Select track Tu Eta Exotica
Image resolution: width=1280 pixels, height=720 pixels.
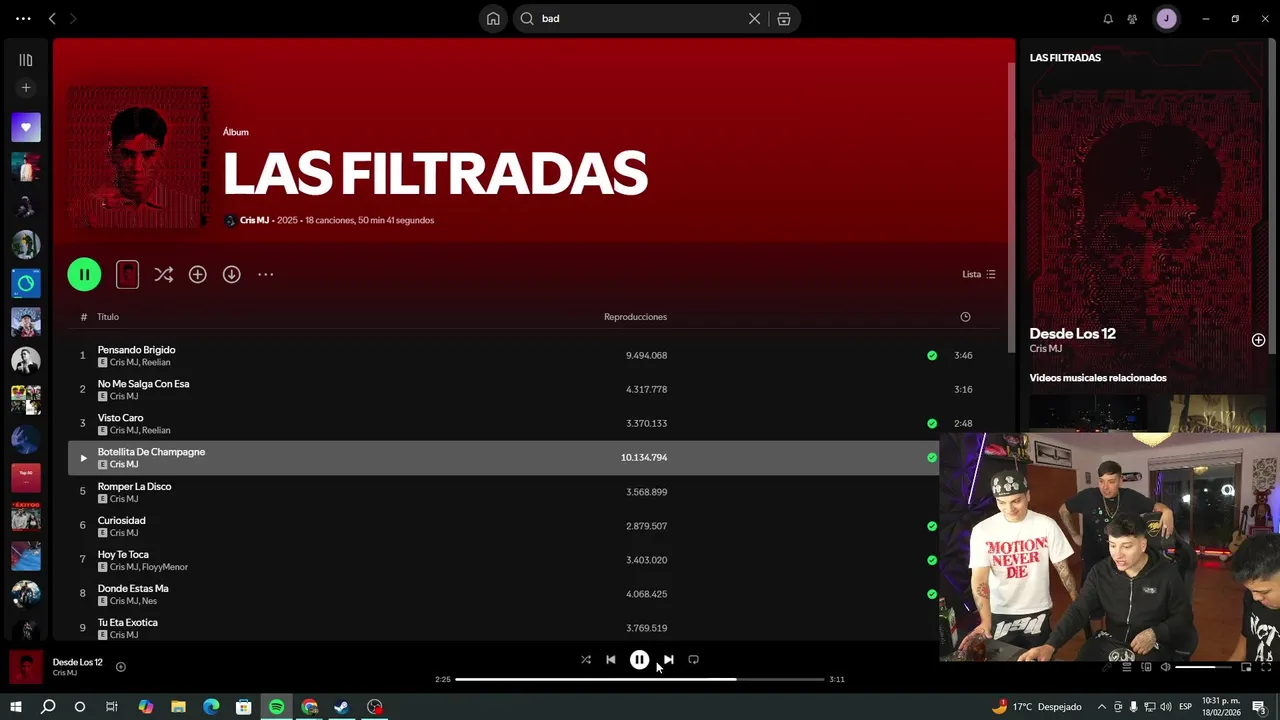127,623
